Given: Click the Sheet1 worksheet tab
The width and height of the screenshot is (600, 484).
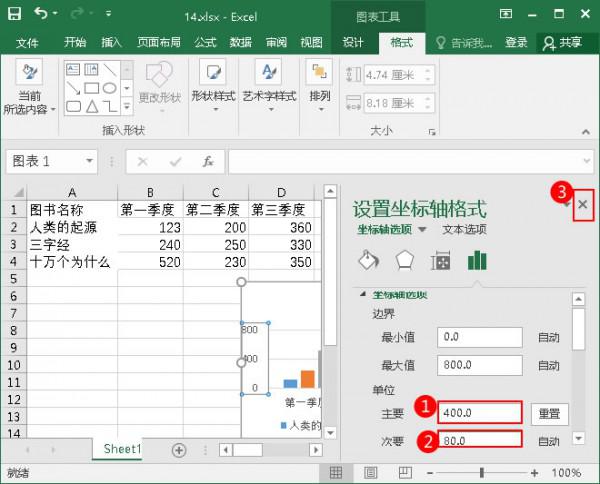Looking at the screenshot, I should tap(122, 448).
